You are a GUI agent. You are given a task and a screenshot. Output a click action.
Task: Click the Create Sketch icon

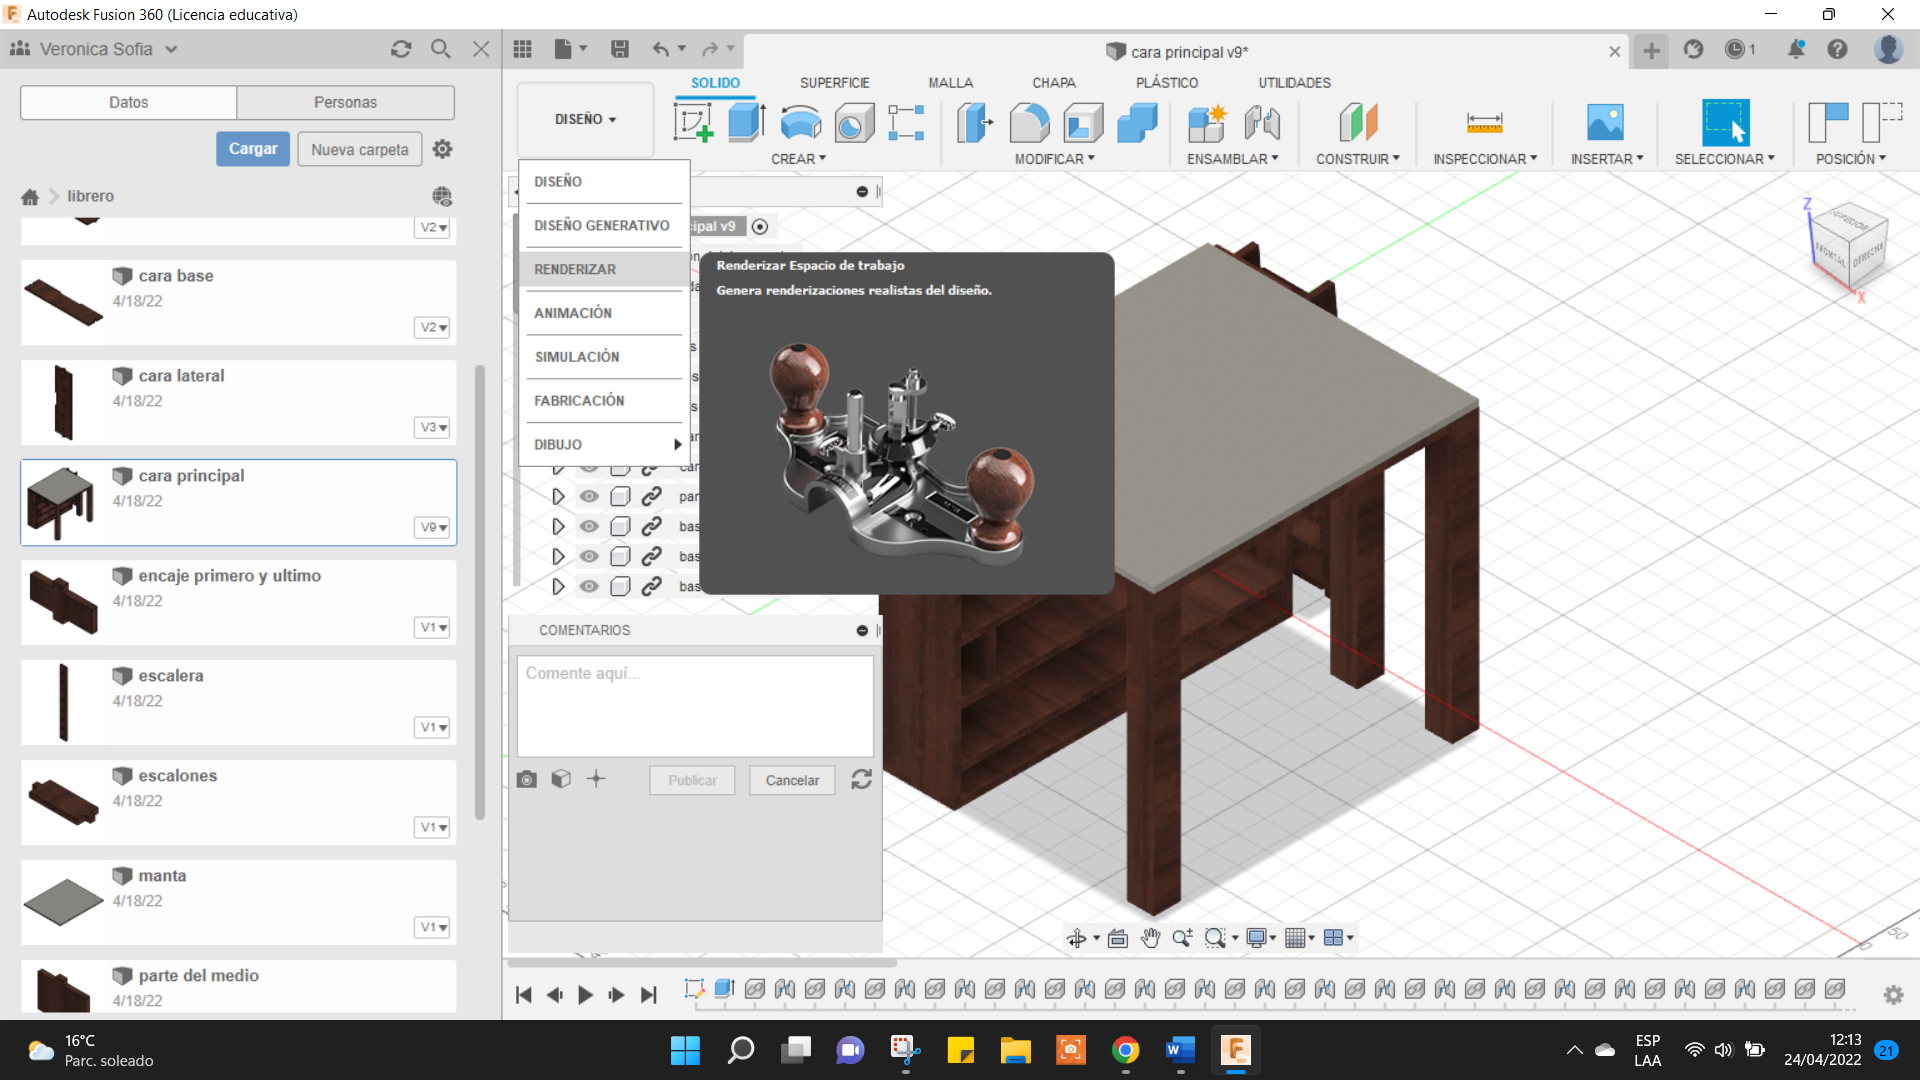[693, 123]
